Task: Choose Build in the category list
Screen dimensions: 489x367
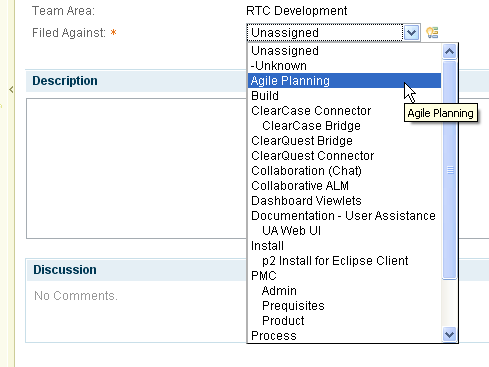Action: [344, 96]
